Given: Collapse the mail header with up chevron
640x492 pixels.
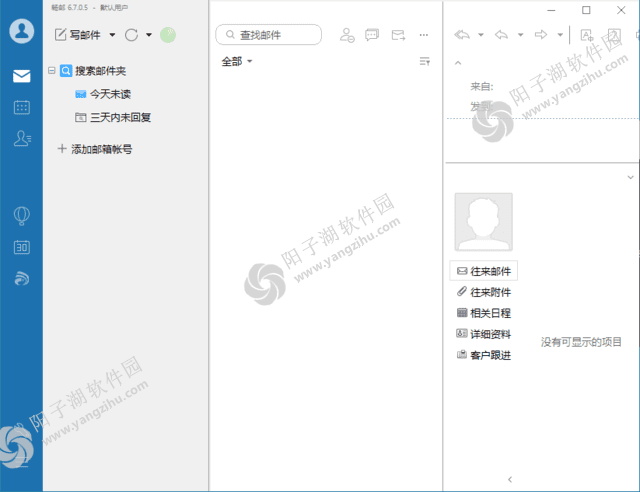Looking at the screenshot, I should click(x=458, y=63).
